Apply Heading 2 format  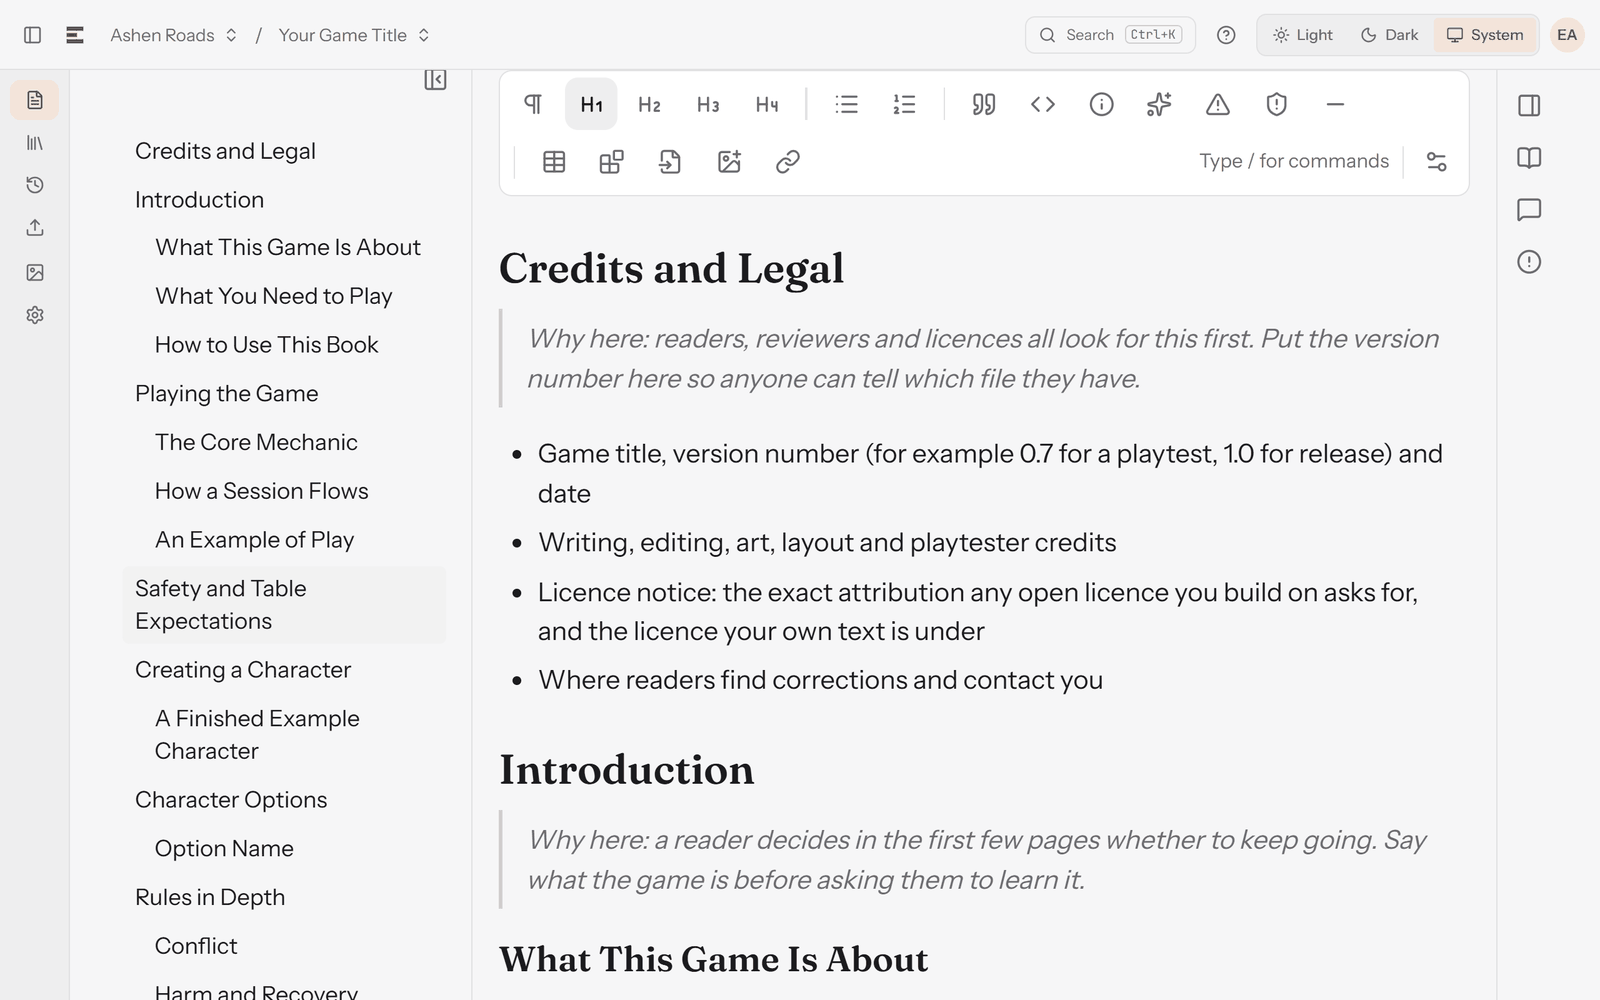click(649, 104)
